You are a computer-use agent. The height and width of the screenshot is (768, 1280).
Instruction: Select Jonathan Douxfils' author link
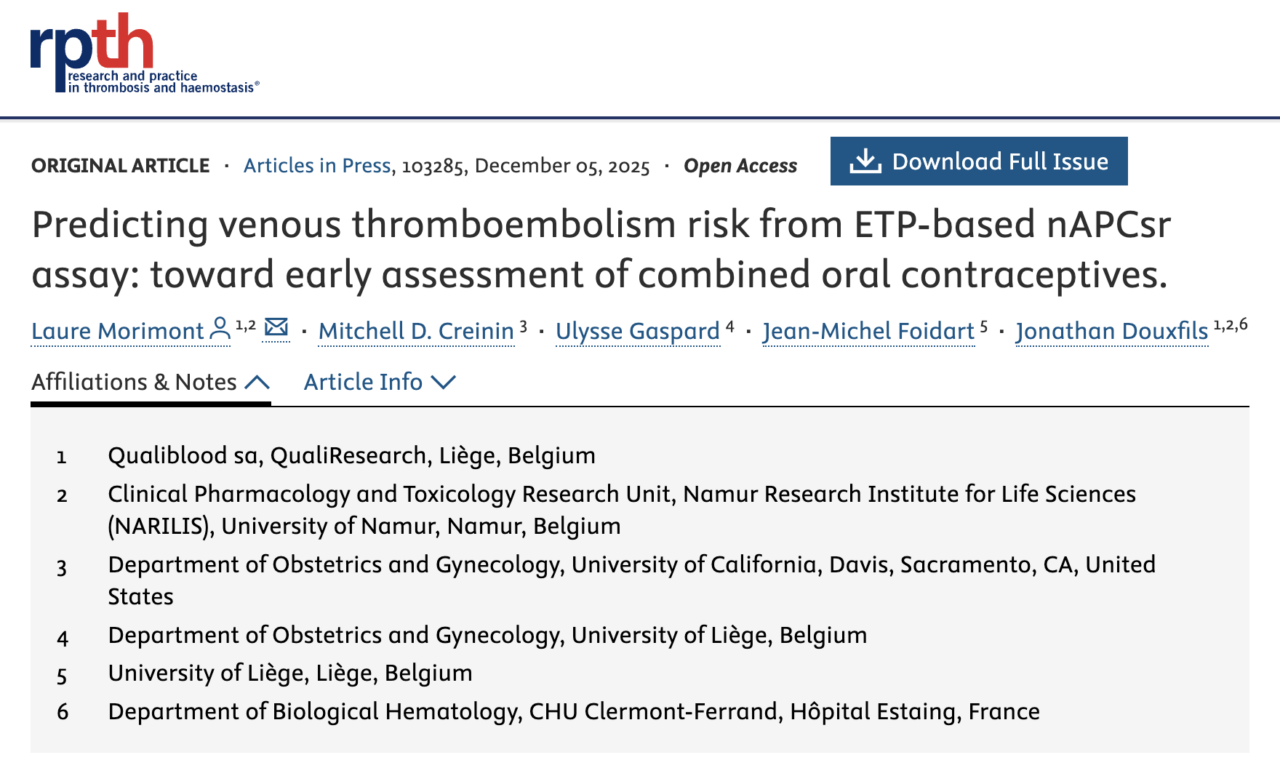click(x=1112, y=331)
